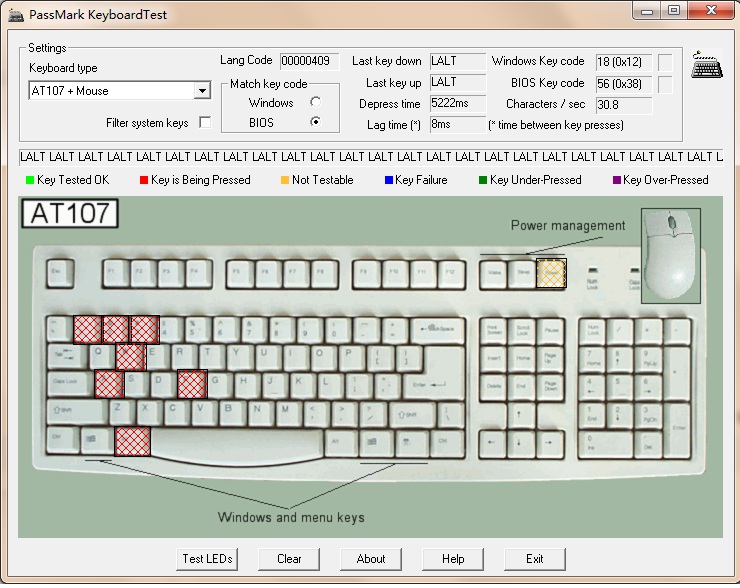Click the orange Not Testable swatch
This screenshot has height=588, width=740.
click(285, 180)
